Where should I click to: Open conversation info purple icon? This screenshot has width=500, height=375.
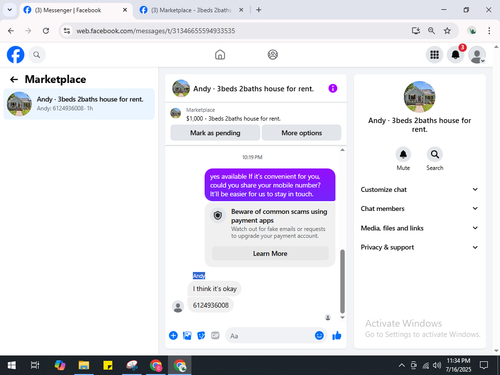click(333, 88)
